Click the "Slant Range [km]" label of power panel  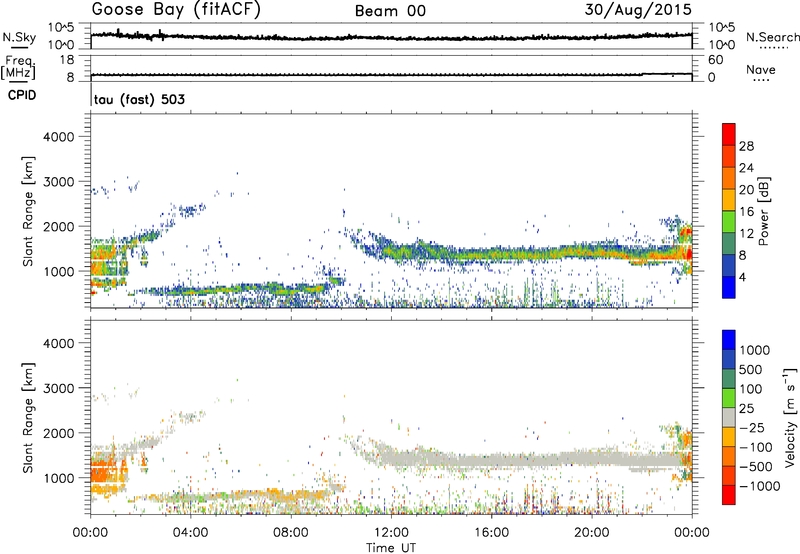(x=28, y=211)
